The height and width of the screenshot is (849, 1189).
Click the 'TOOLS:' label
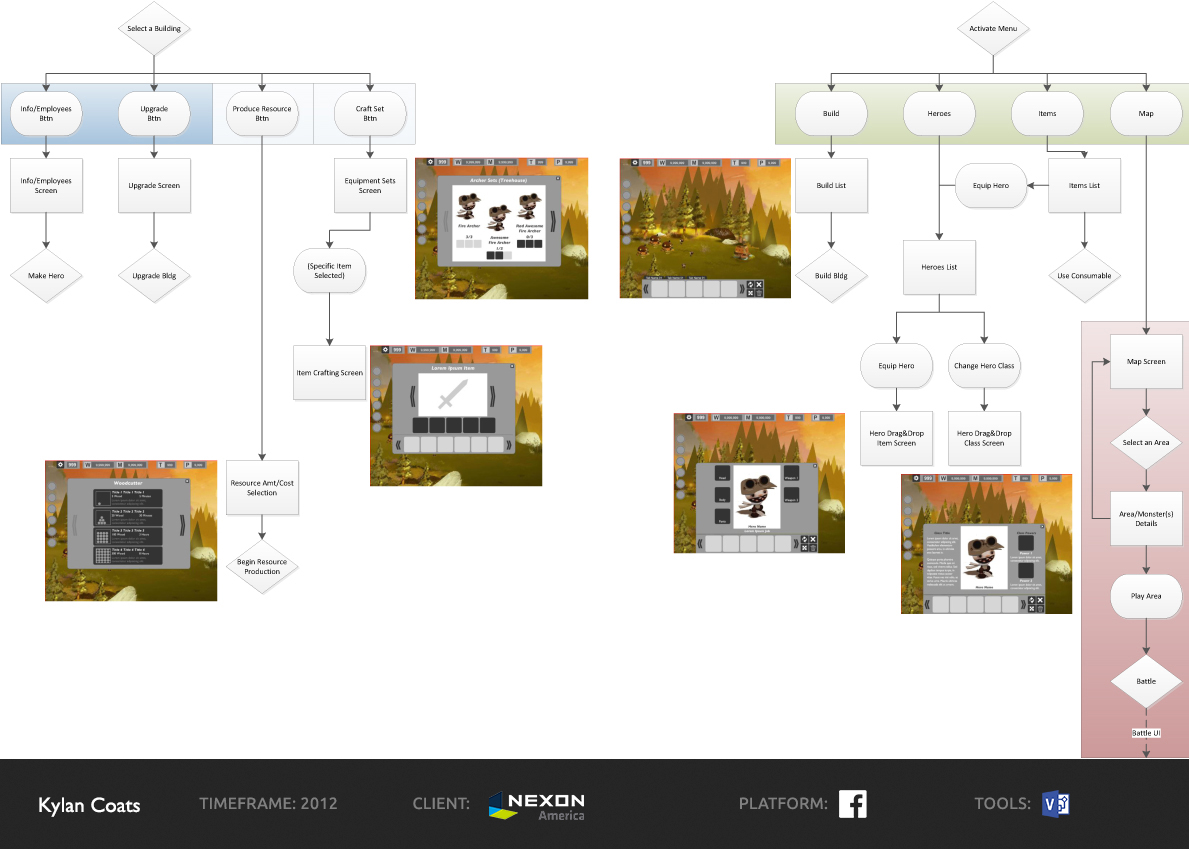[1002, 804]
